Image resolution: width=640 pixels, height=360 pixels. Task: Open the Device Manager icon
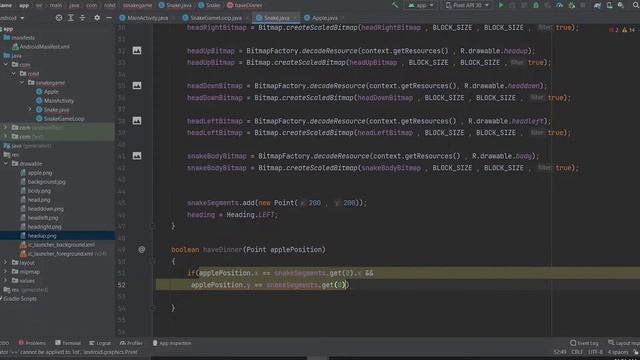(609, 5)
